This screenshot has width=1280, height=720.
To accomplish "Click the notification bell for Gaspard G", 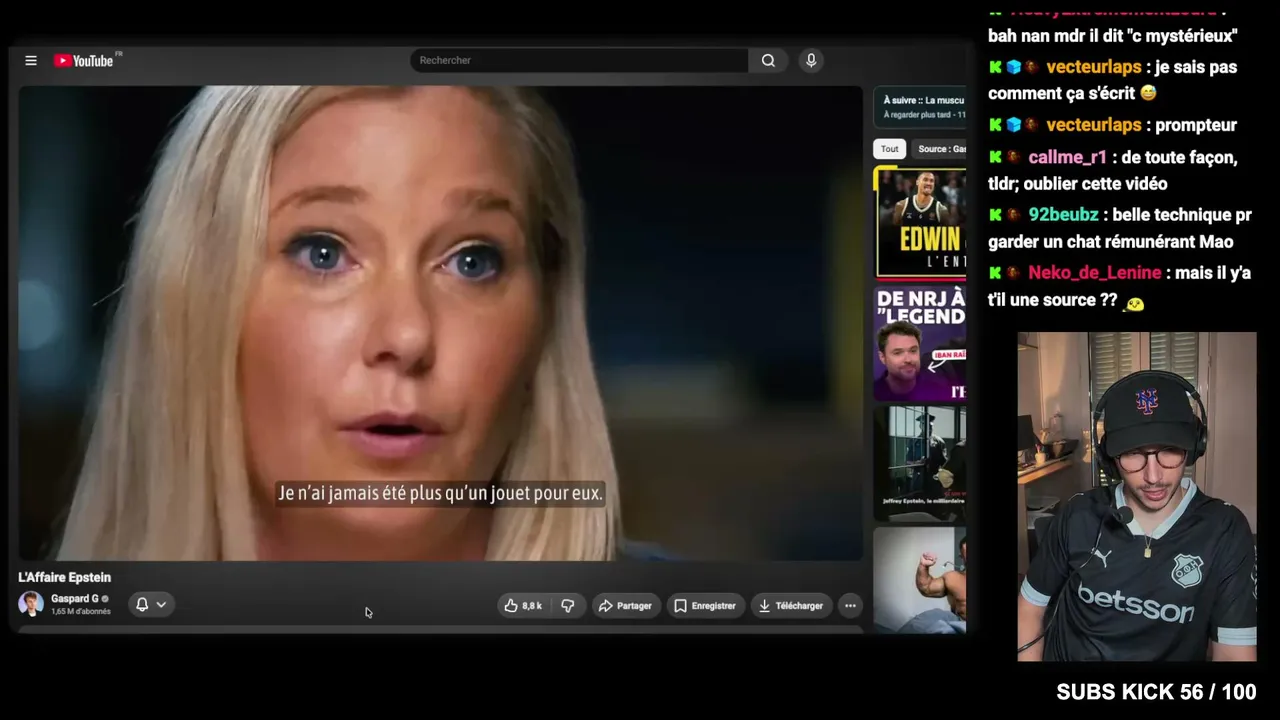I will click(x=142, y=604).
